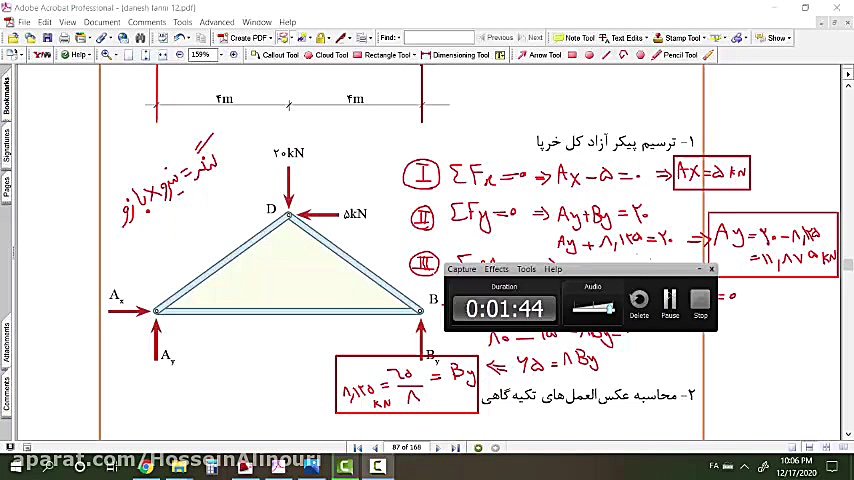Image resolution: width=854 pixels, height=480 pixels.
Task: Select the pencil eraser tool icon
Action: (x=708, y=55)
